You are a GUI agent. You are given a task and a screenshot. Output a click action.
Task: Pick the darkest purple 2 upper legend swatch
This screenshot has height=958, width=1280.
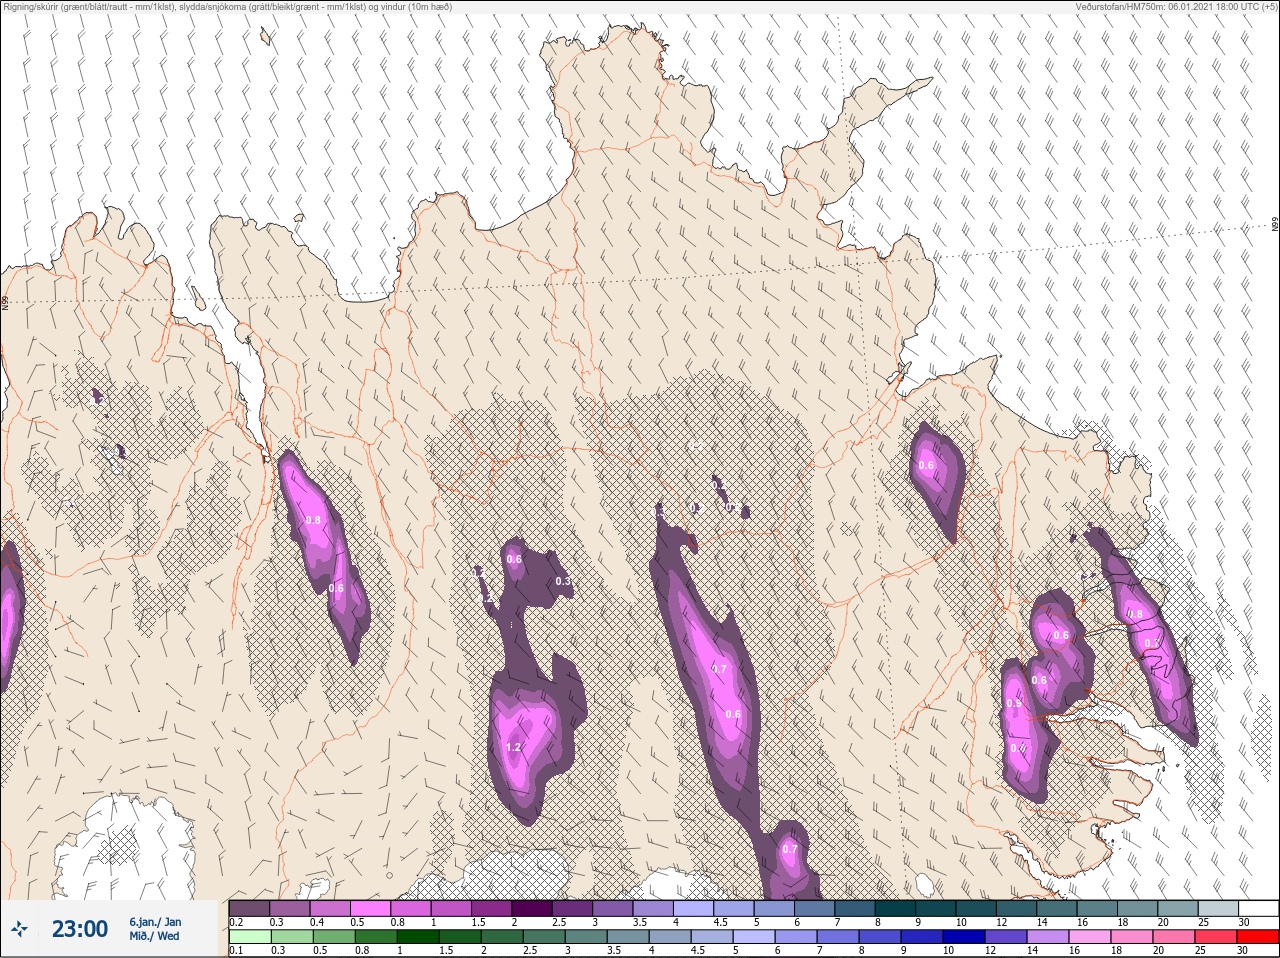(x=532, y=908)
